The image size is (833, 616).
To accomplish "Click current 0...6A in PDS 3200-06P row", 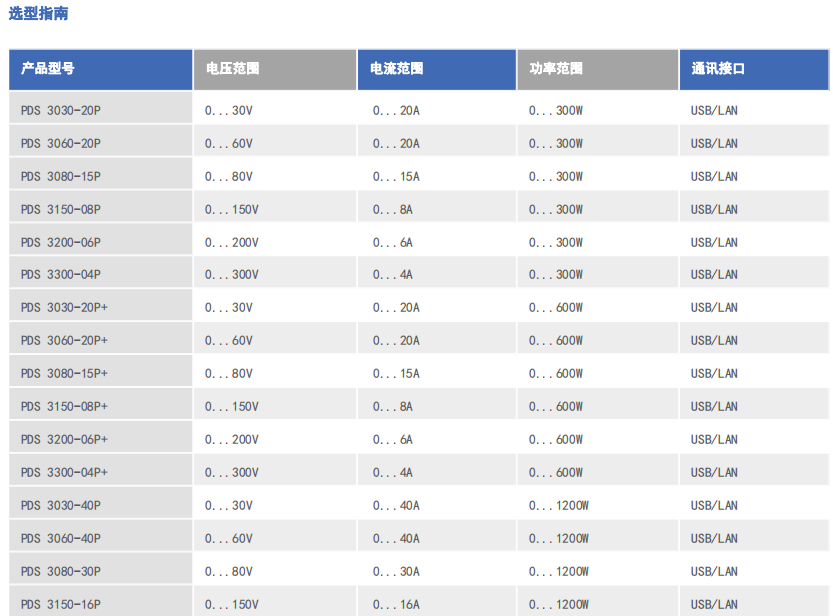I will (x=393, y=242).
